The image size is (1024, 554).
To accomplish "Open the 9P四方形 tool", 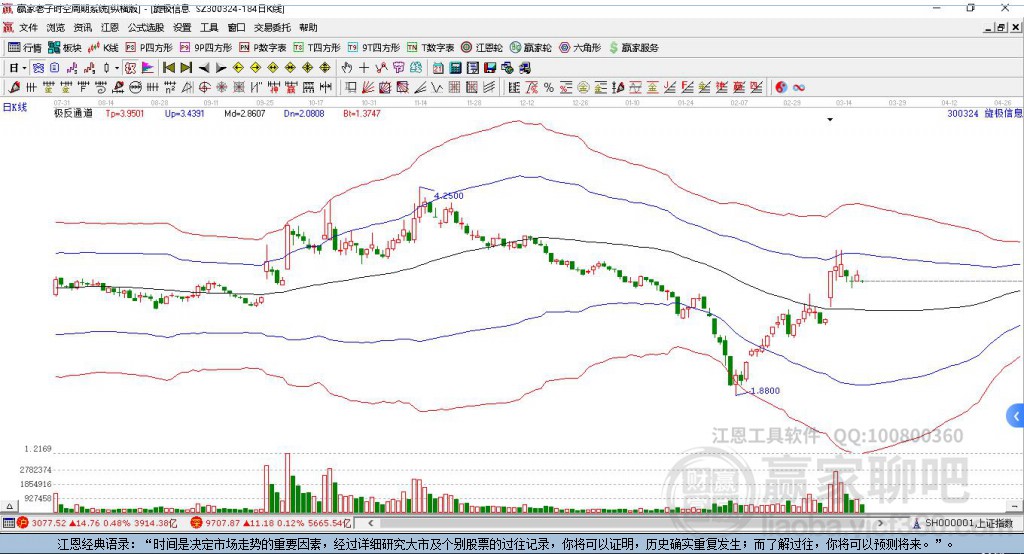I will click(206, 48).
